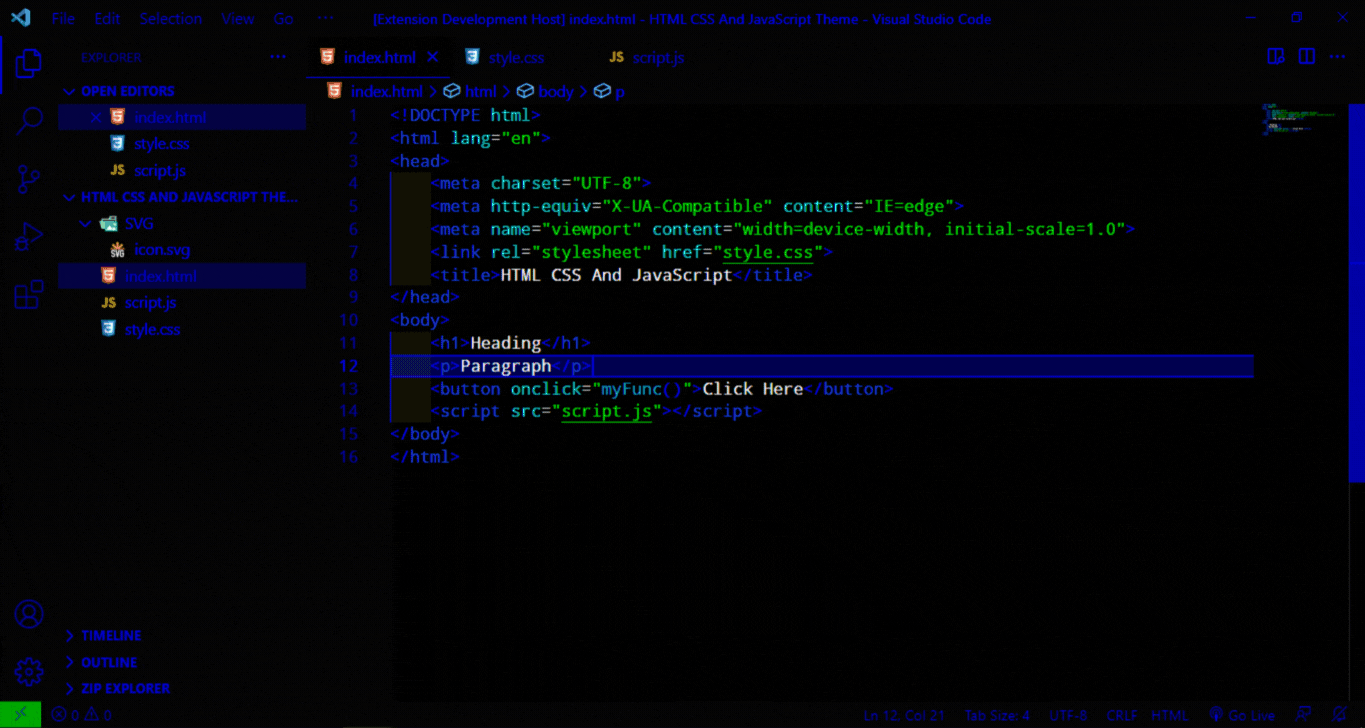
Task: Open Explorer views and more actions ellipsis
Action: [278, 58]
